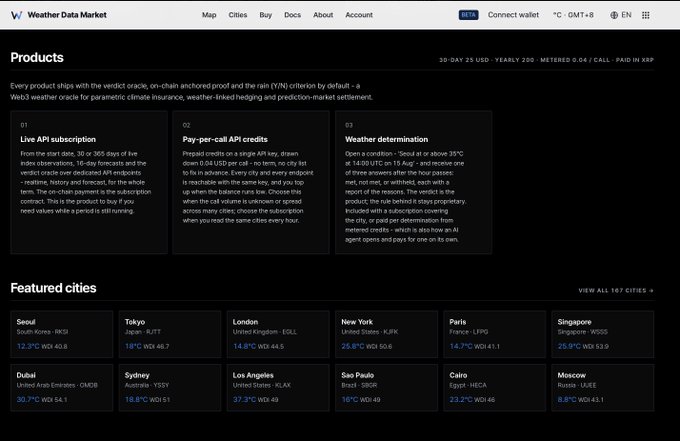Follow the View all 167 cities link
Image resolution: width=680 pixels, height=441 pixels.
616,291
